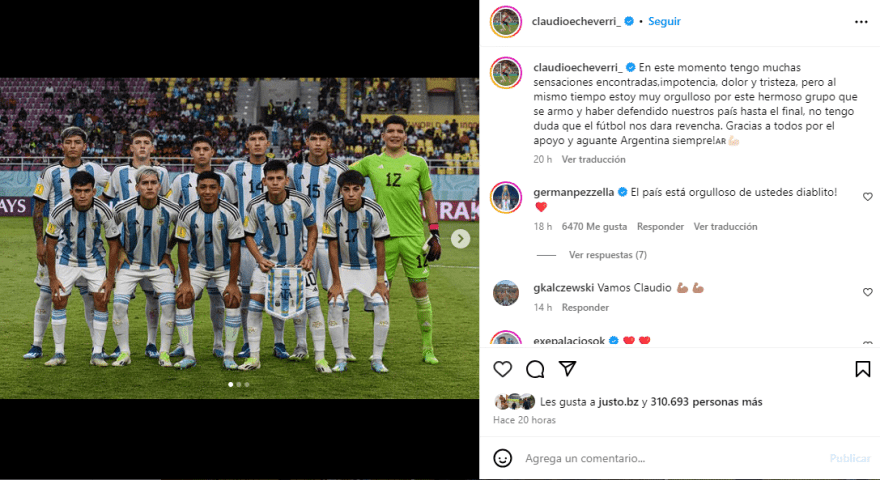This screenshot has width=880, height=480.
Task: Advance to next photo with carousel arrow
Action: [460, 239]
